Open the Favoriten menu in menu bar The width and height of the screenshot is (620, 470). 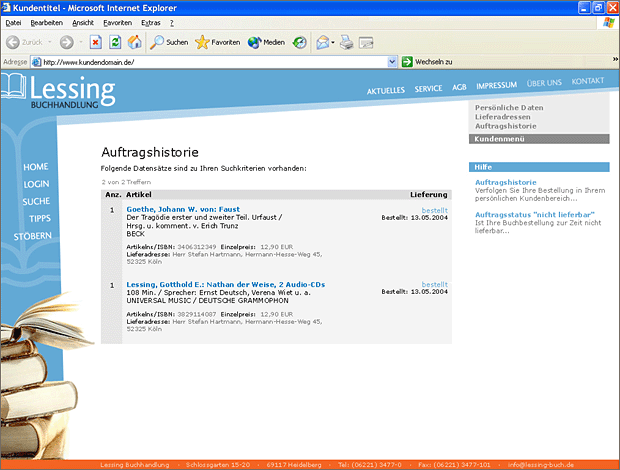pyautogui.click(x=117, y=23)
